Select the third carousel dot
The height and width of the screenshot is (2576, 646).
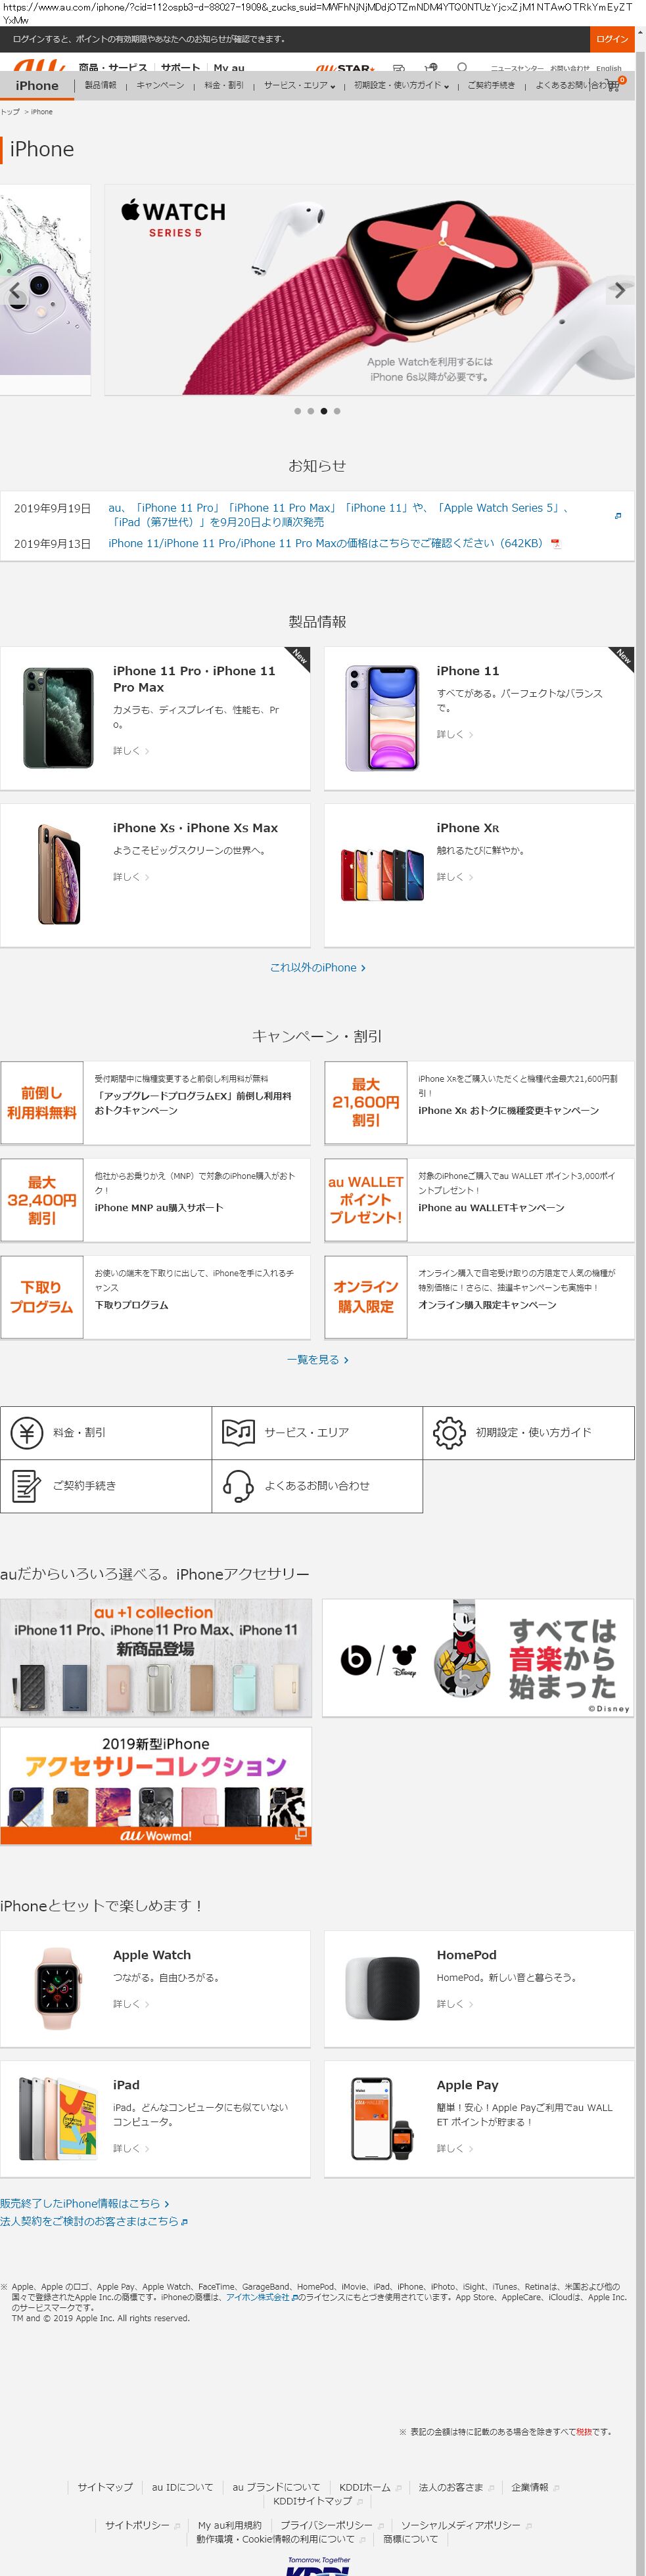click(x=323, y=411)
